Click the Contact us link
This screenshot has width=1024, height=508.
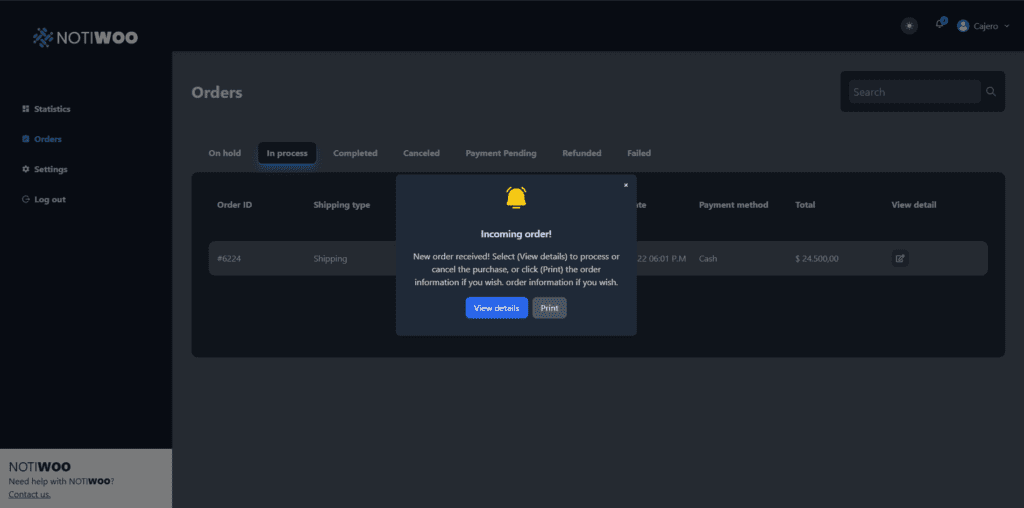[29, 494]
